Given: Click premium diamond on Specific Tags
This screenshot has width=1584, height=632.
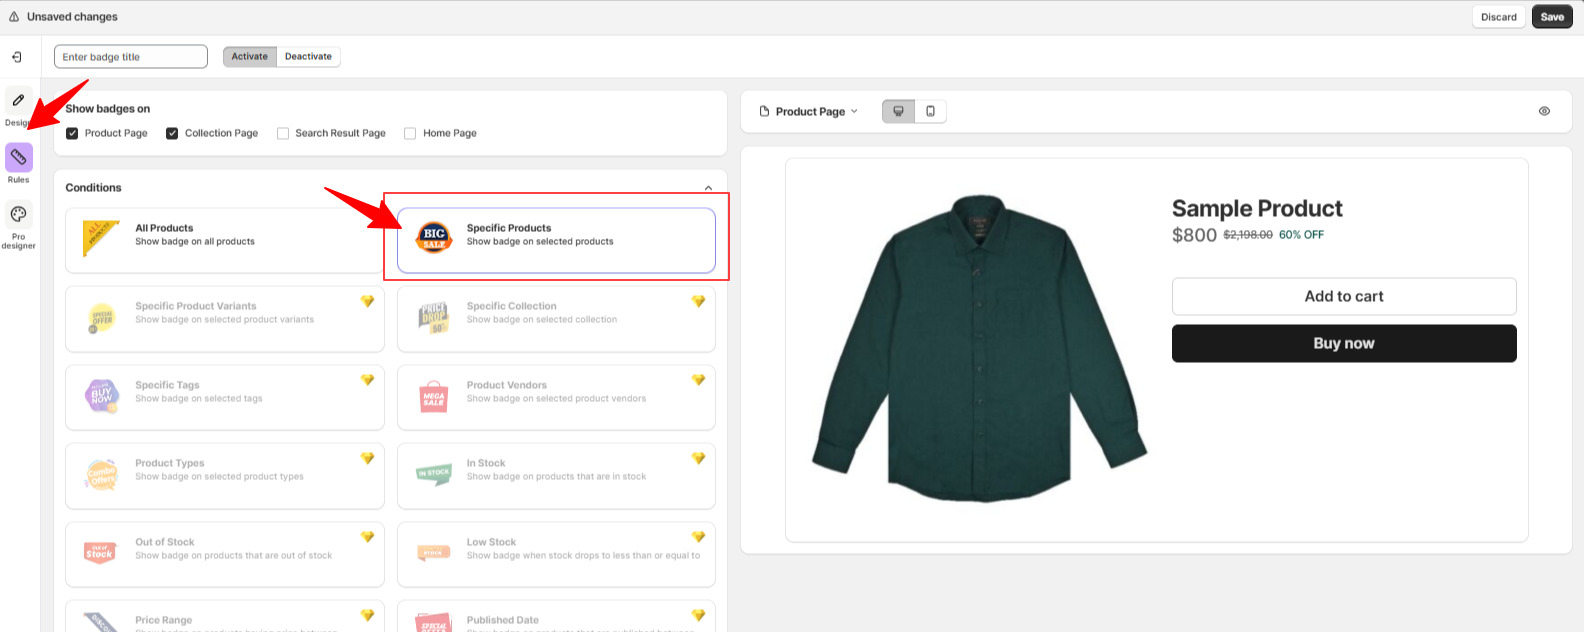Looking at the screenshot, I should (x=367, y=380).
